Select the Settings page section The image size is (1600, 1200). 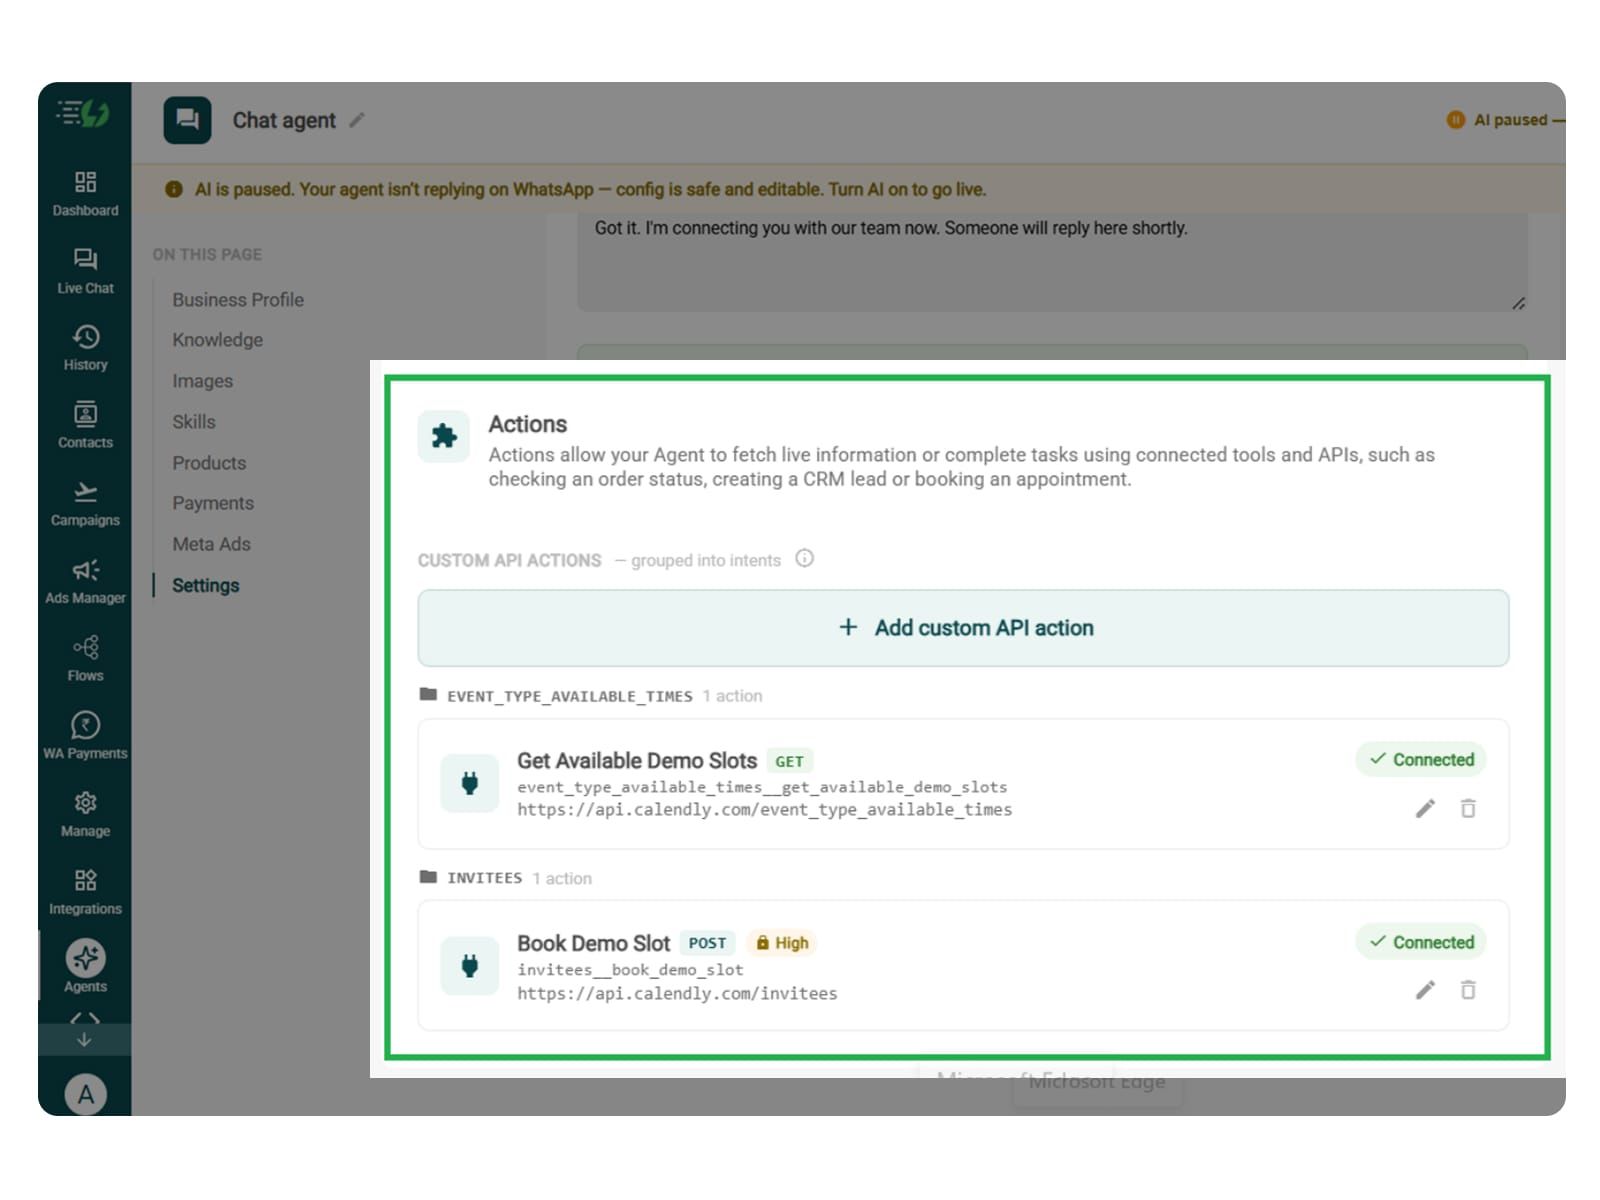click(206, 586)
